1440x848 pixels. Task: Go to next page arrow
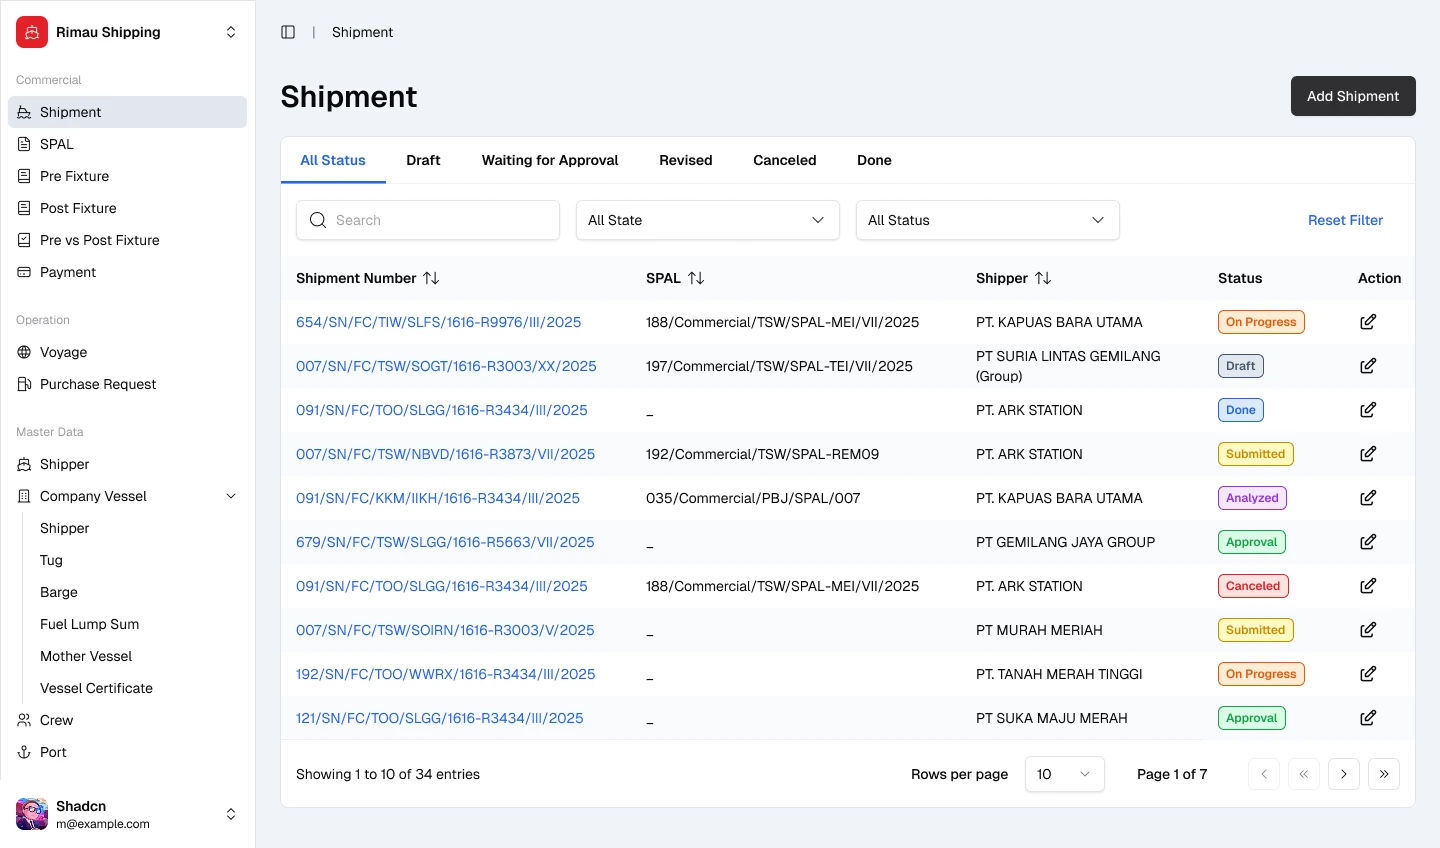pos(1343,774)
